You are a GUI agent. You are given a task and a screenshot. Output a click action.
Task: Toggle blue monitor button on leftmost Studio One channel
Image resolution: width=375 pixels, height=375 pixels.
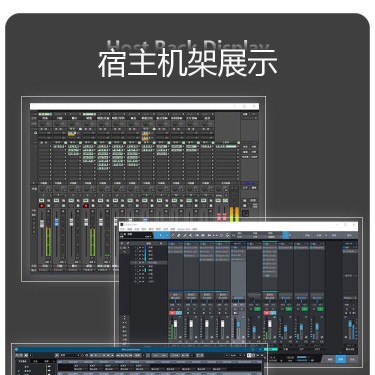(179, 313)
